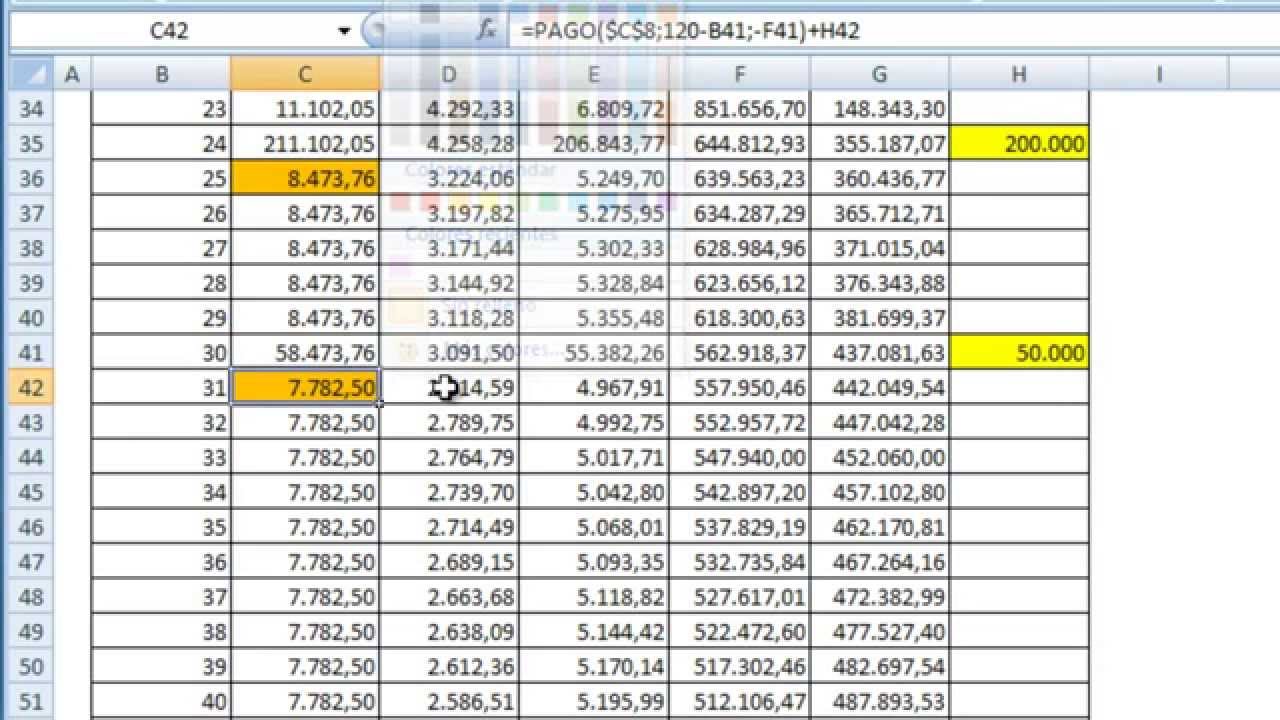Viewport: 1280px width, 720px height.
Task: Select column I header
Action: (x=1159, y=74)
